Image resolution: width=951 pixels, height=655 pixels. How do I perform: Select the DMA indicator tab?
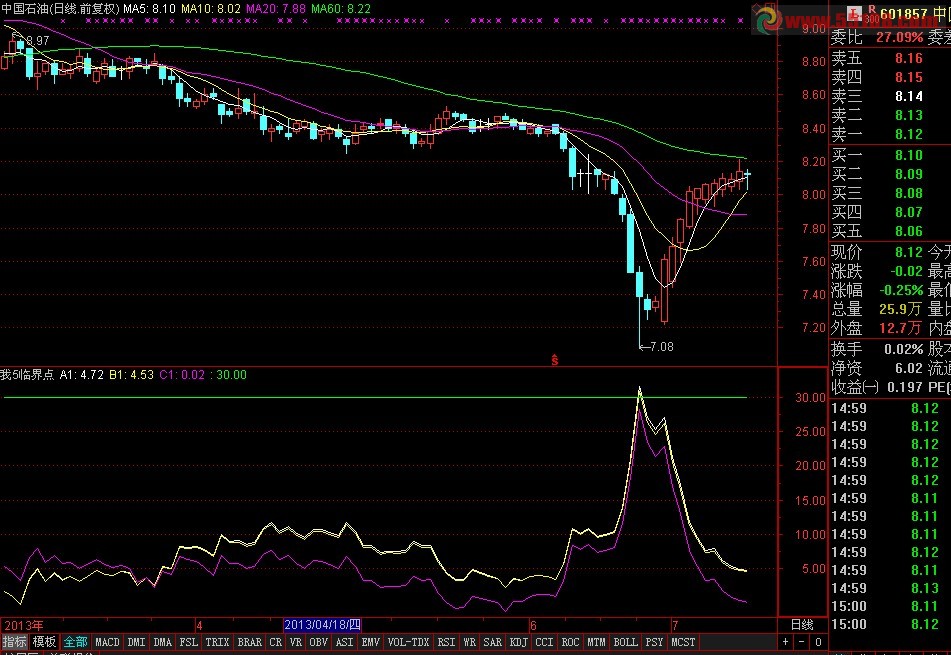(x=163, y=642)
